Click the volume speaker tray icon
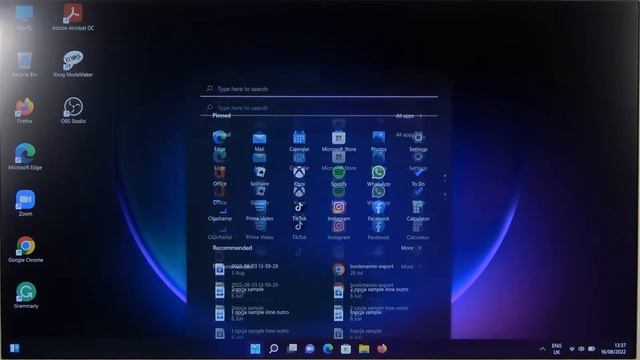 click(x=581, y=349)
